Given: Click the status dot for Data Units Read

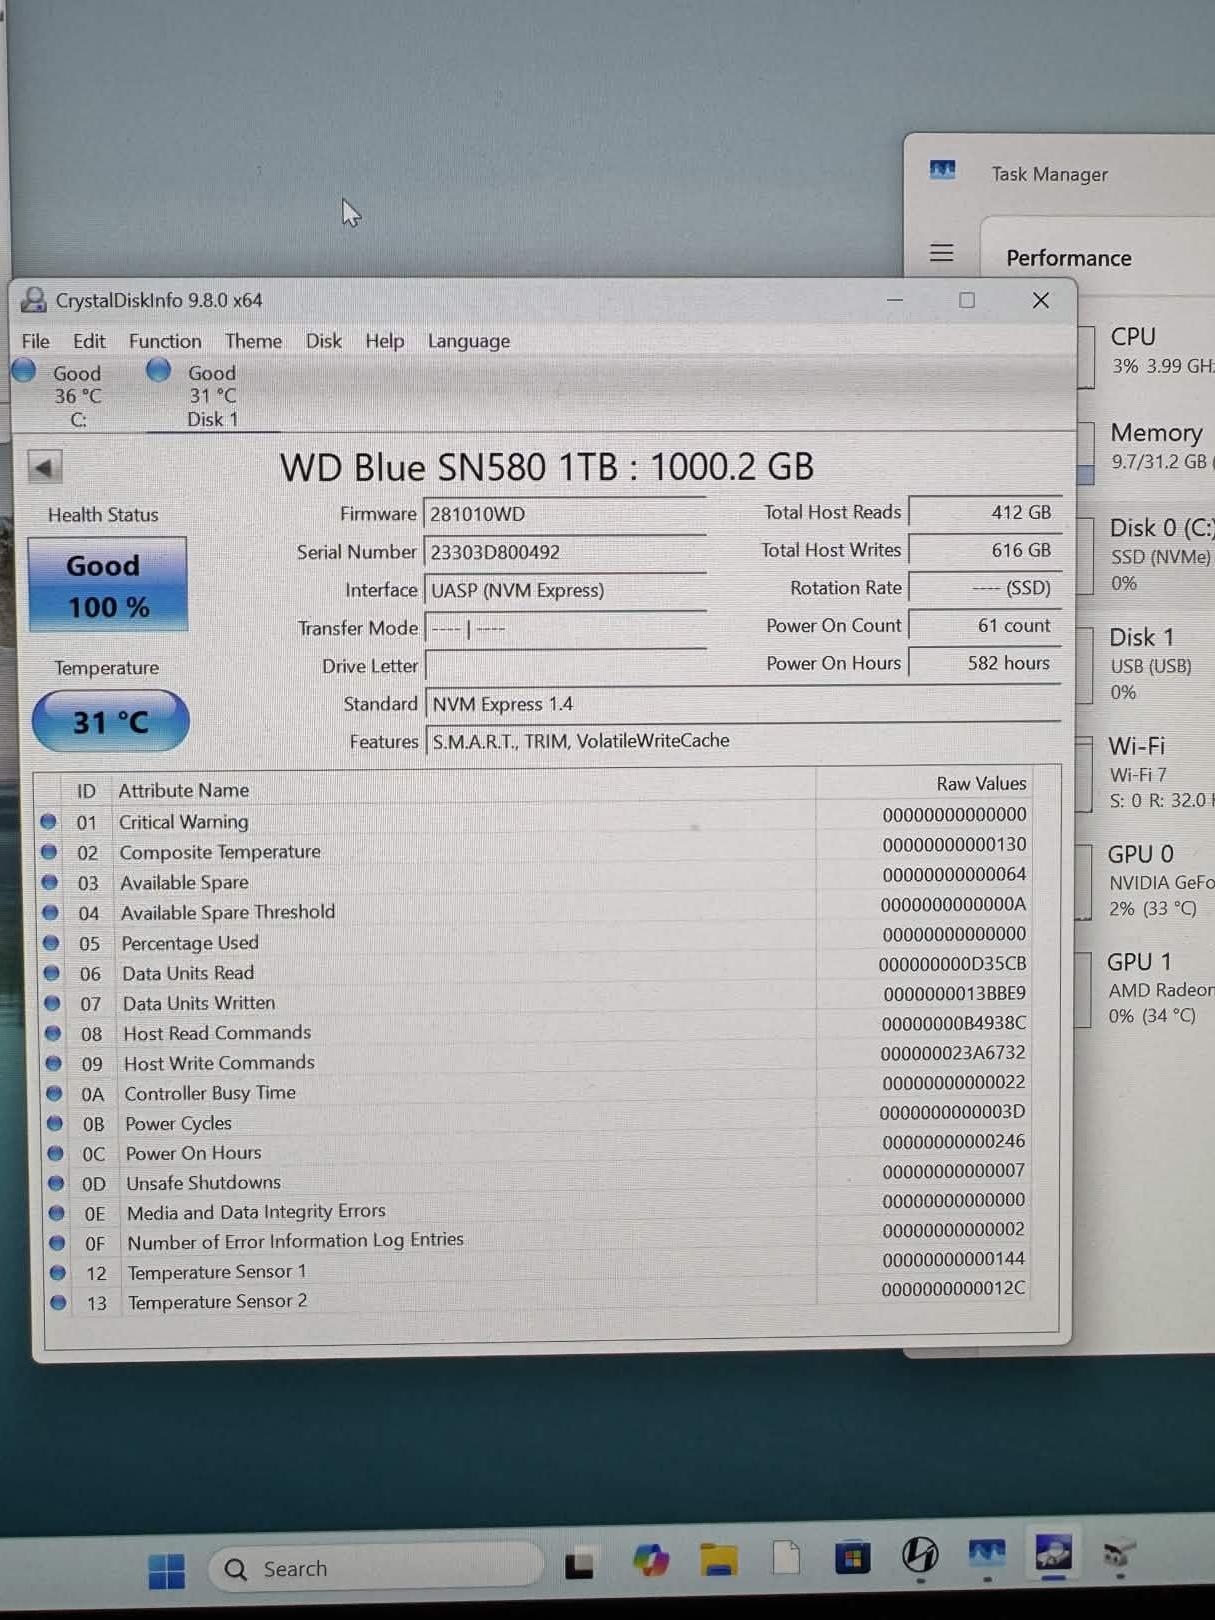Looking at the screenshot, I should pos(52,972).
